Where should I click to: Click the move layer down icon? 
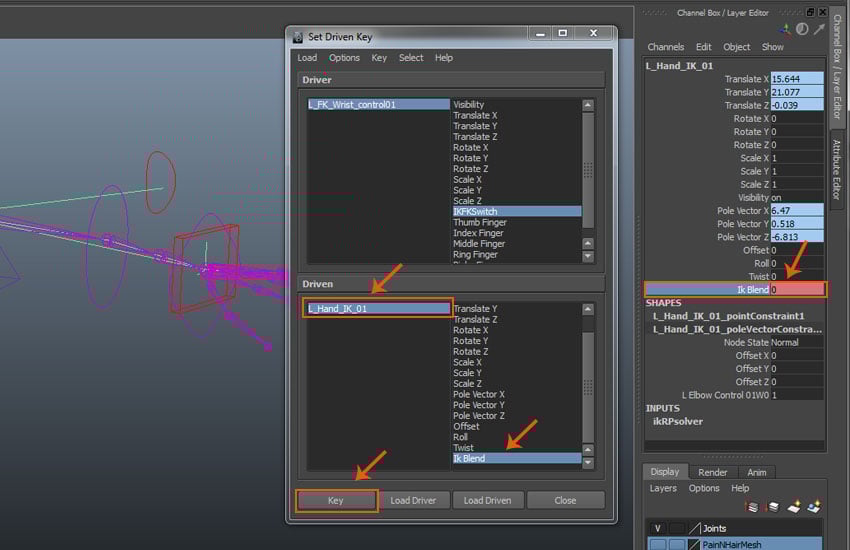tap(770, 507)
